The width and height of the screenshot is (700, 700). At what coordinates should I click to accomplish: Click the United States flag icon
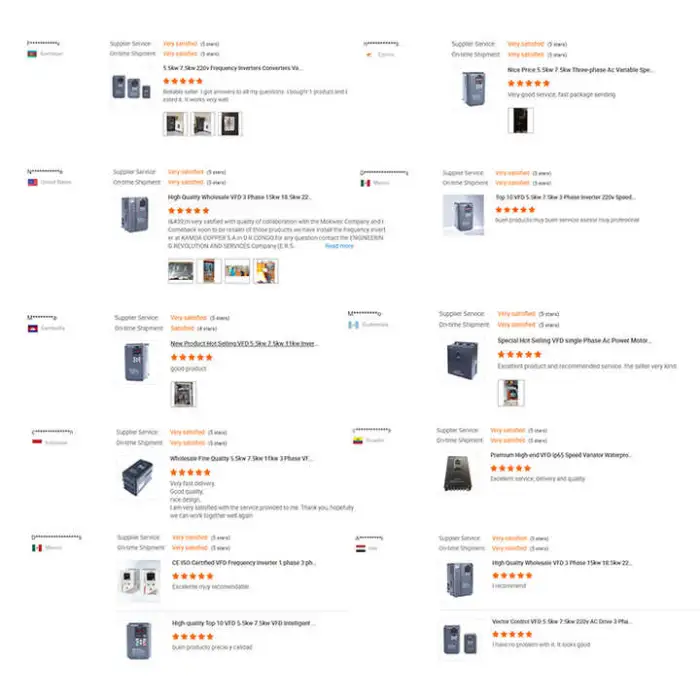point(32,183)
